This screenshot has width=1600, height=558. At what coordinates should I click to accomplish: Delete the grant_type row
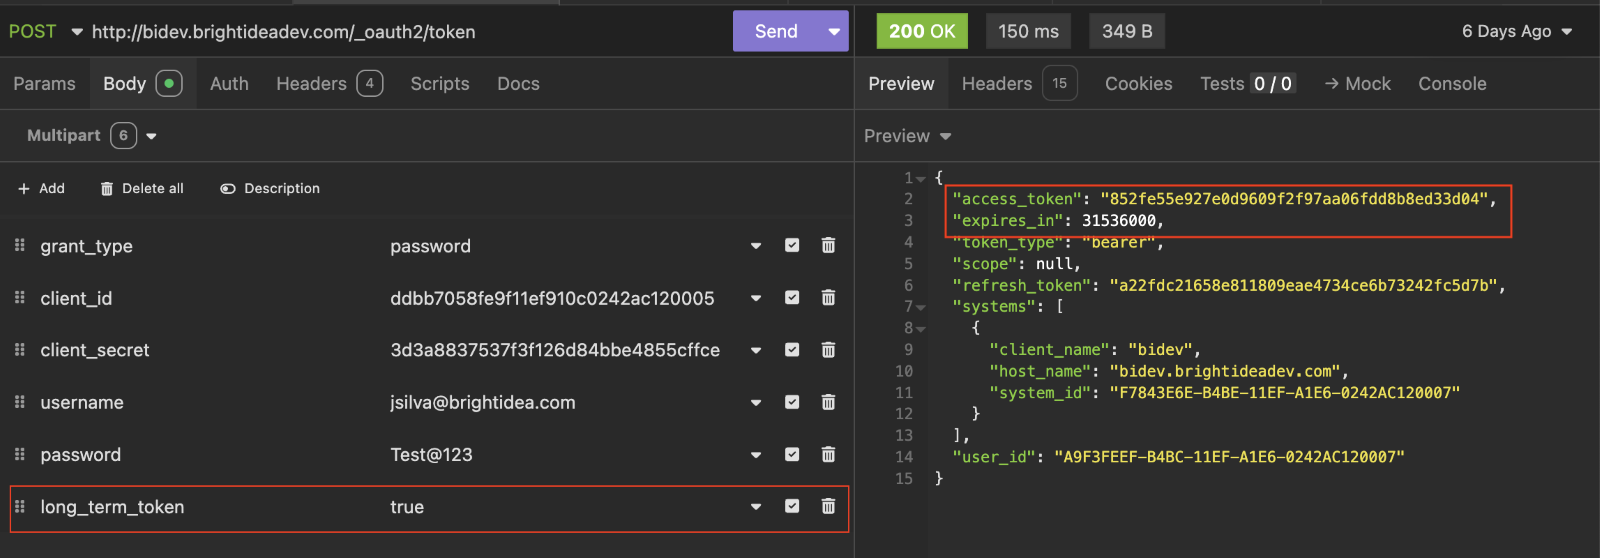(x=828, y=245)
